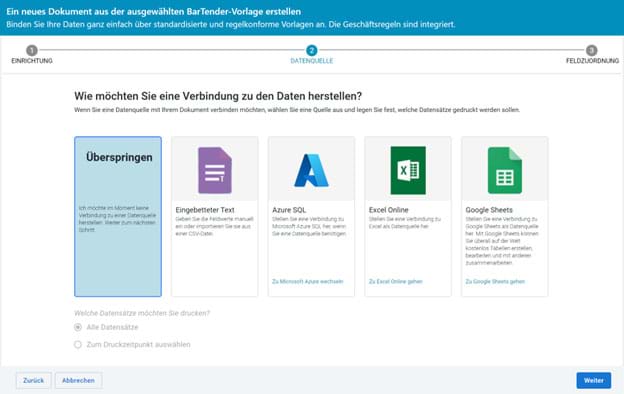Open the 'Zu Excel Online gehen' link
The height and width of the screenshot is (394, 624).
coord(396,281)
